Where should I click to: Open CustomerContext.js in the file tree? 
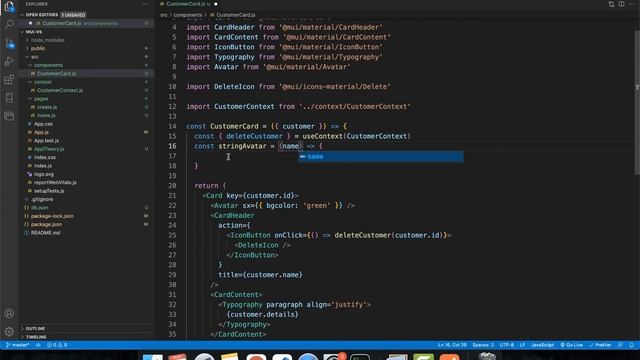point(60,90)
